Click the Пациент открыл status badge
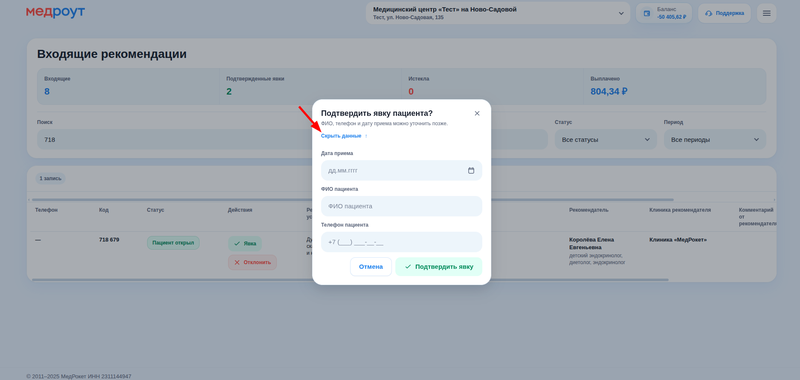The image size is (800, 380). [173, 243]
